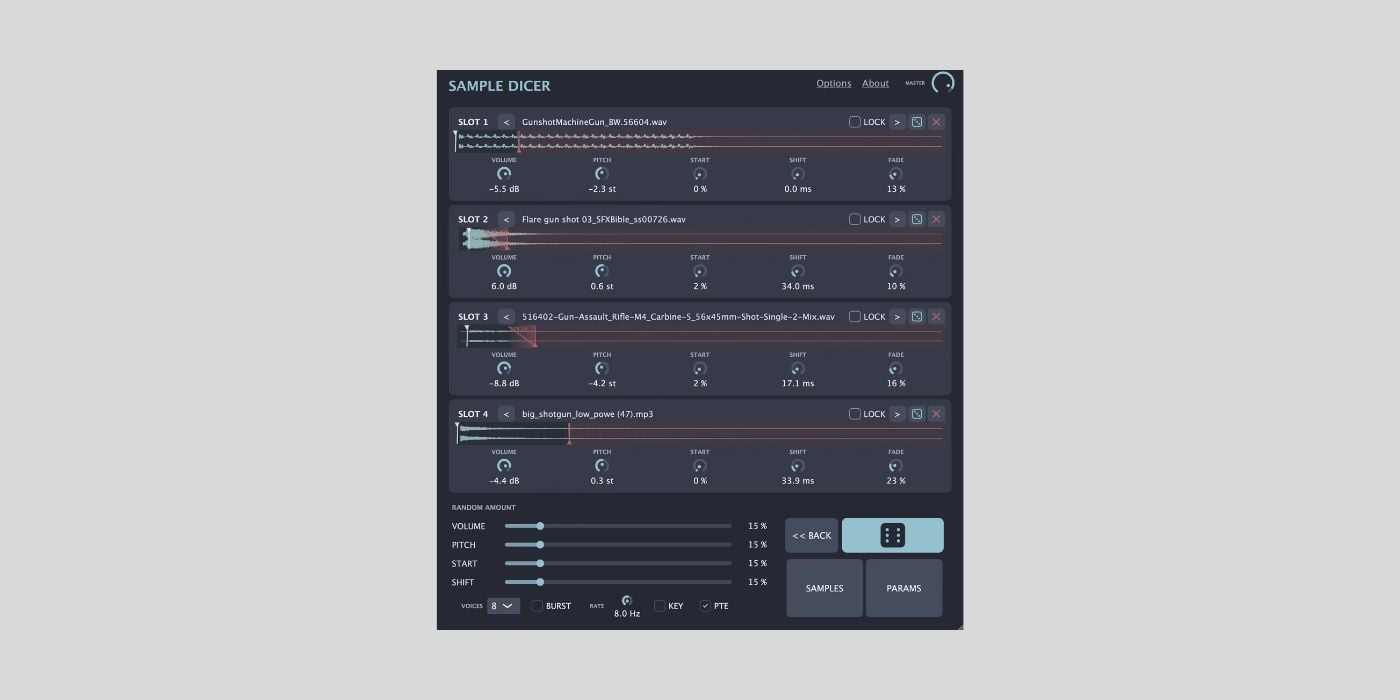
Task: Randomize Slot 4 with its dice icon
Action: 917,414
